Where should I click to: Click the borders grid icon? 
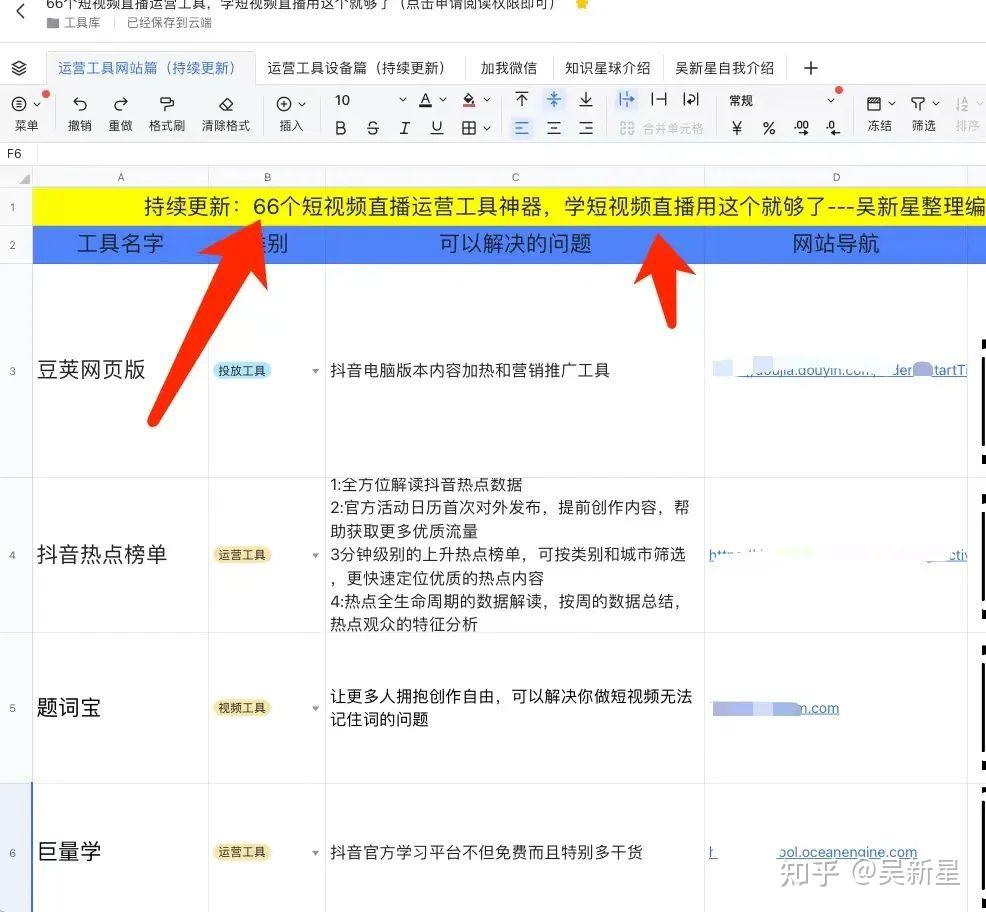tap(468, 128)
